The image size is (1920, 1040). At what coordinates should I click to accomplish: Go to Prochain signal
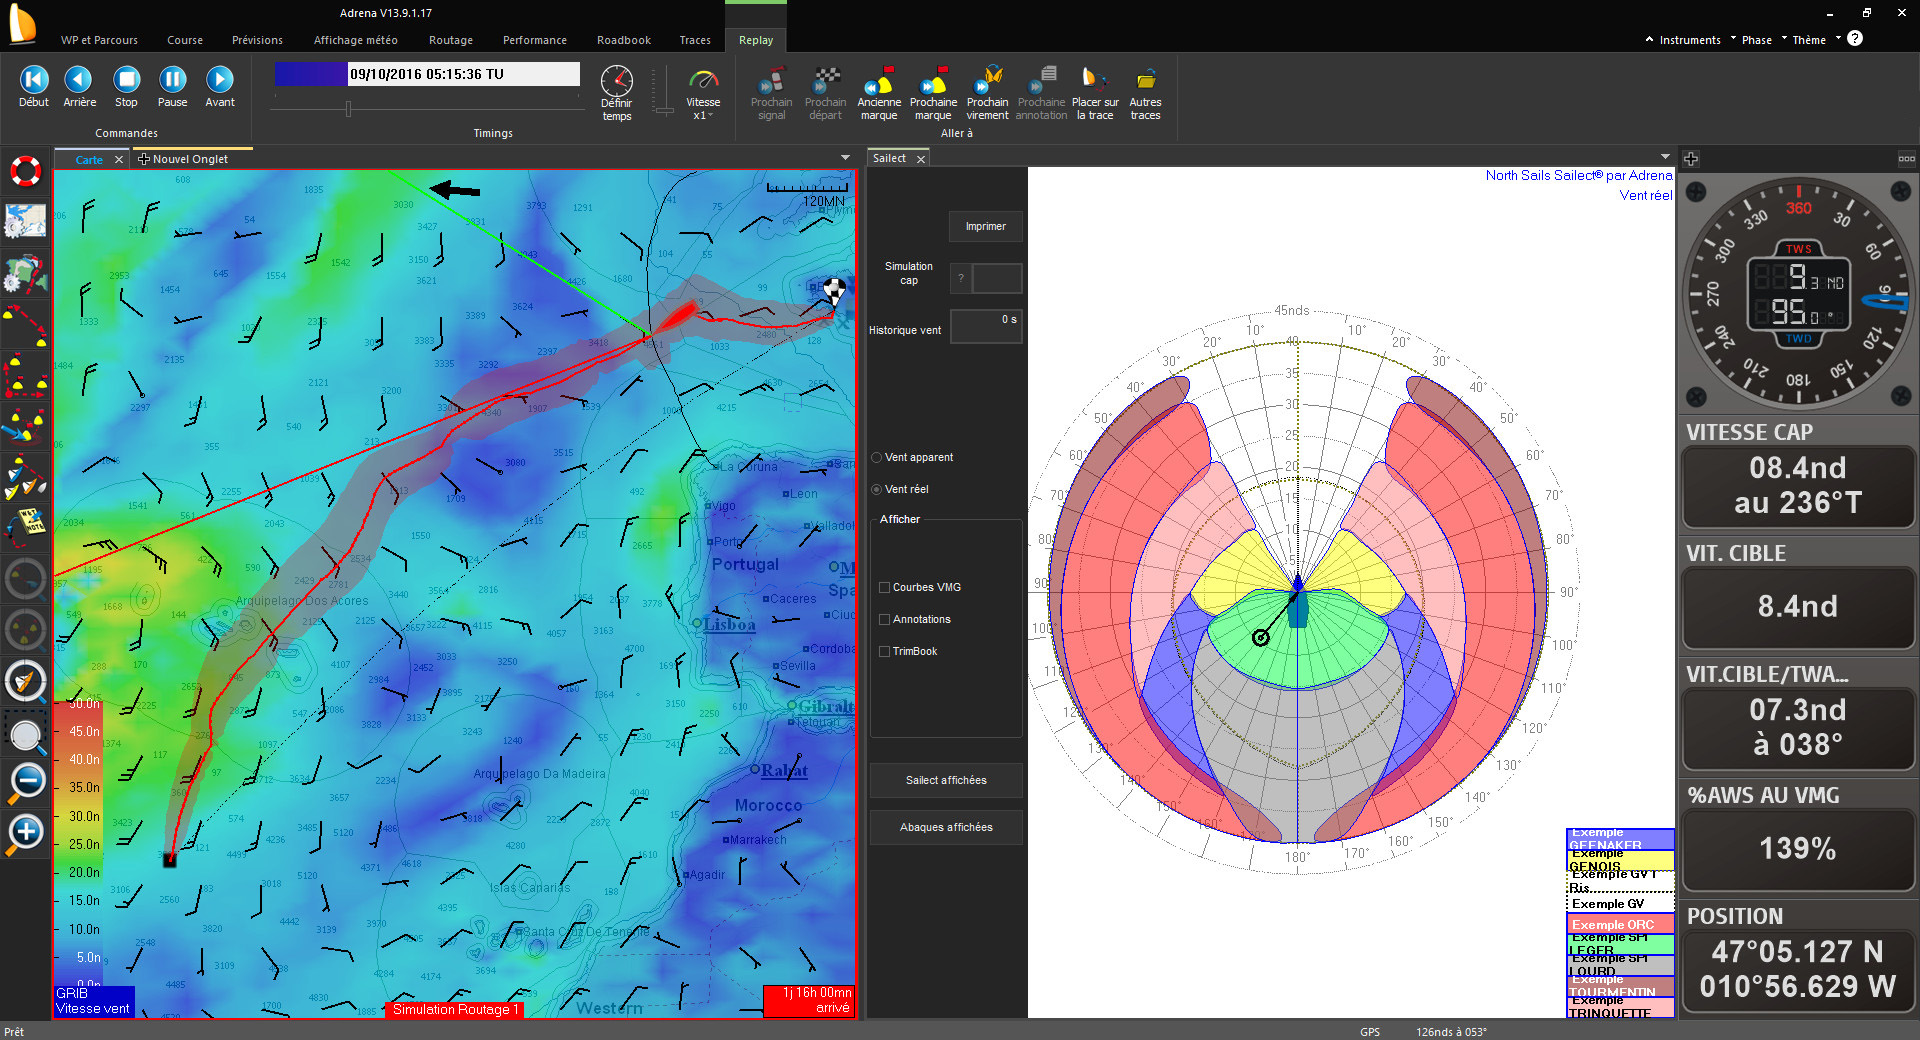pyautogui.click(x=771, y=94)
